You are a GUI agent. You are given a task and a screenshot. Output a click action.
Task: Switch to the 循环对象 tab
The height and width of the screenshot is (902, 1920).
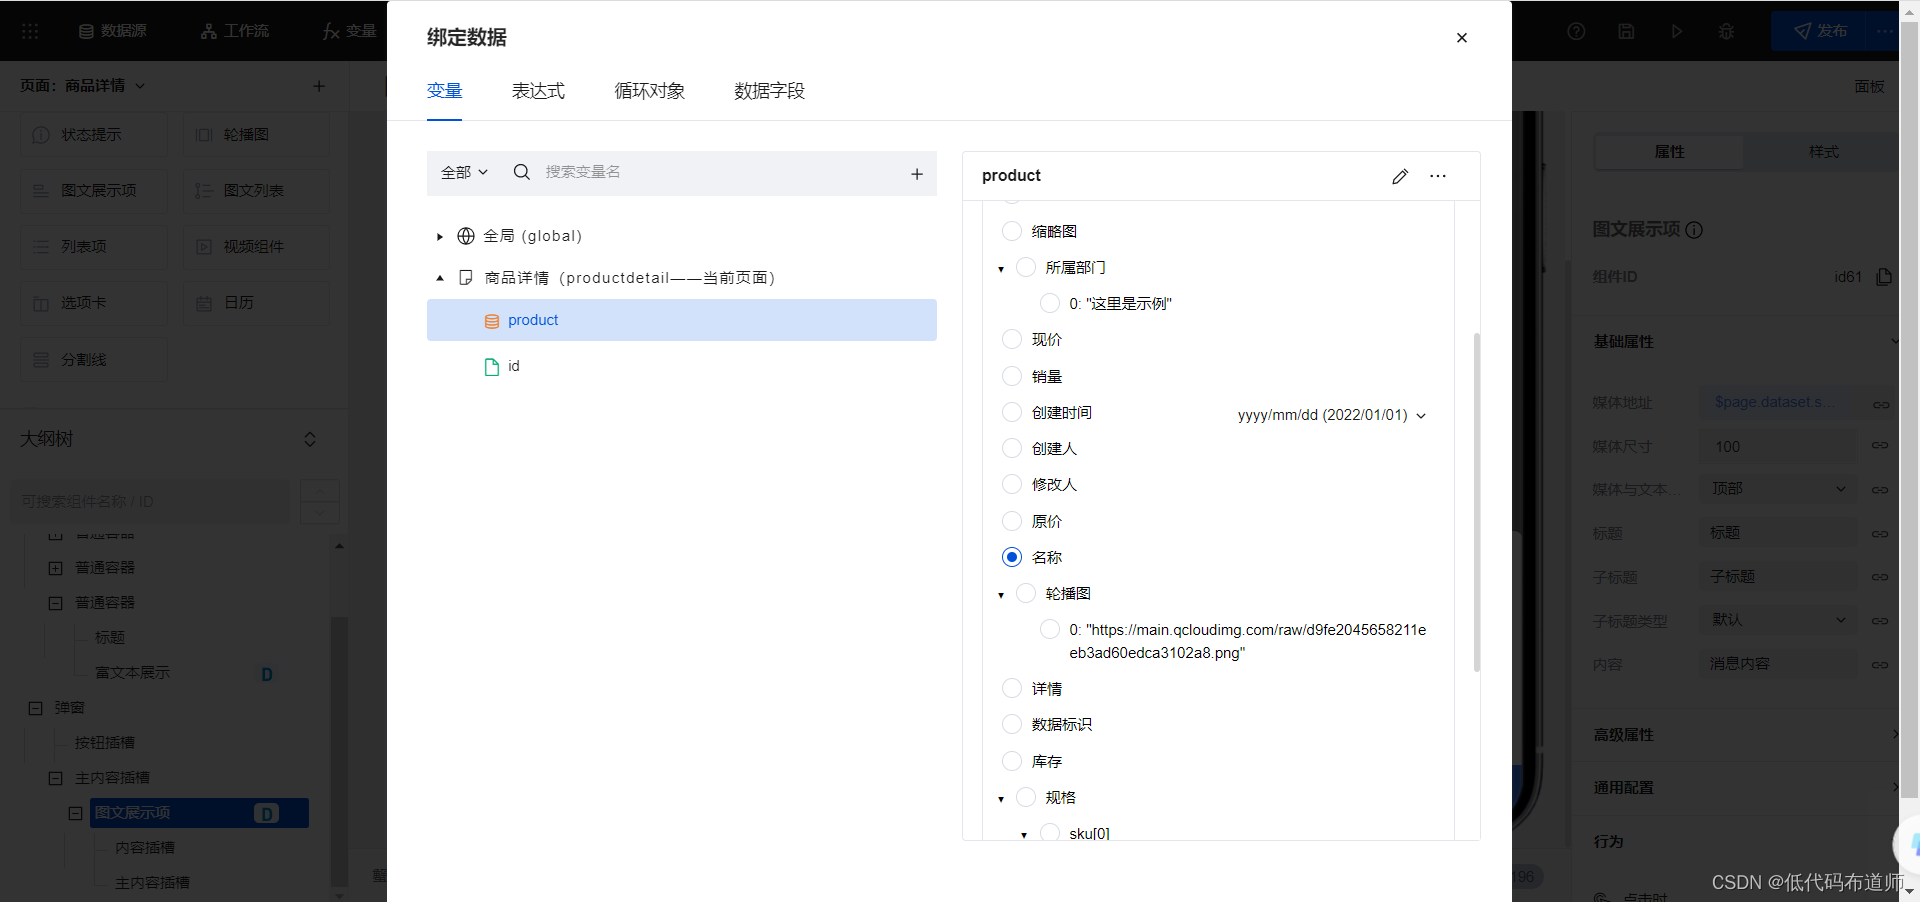point(649,91)
